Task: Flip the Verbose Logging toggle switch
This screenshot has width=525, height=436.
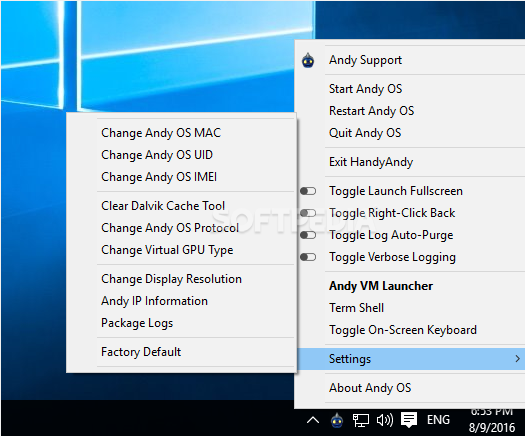Action: pyautogui.click(x=308, y=257)
